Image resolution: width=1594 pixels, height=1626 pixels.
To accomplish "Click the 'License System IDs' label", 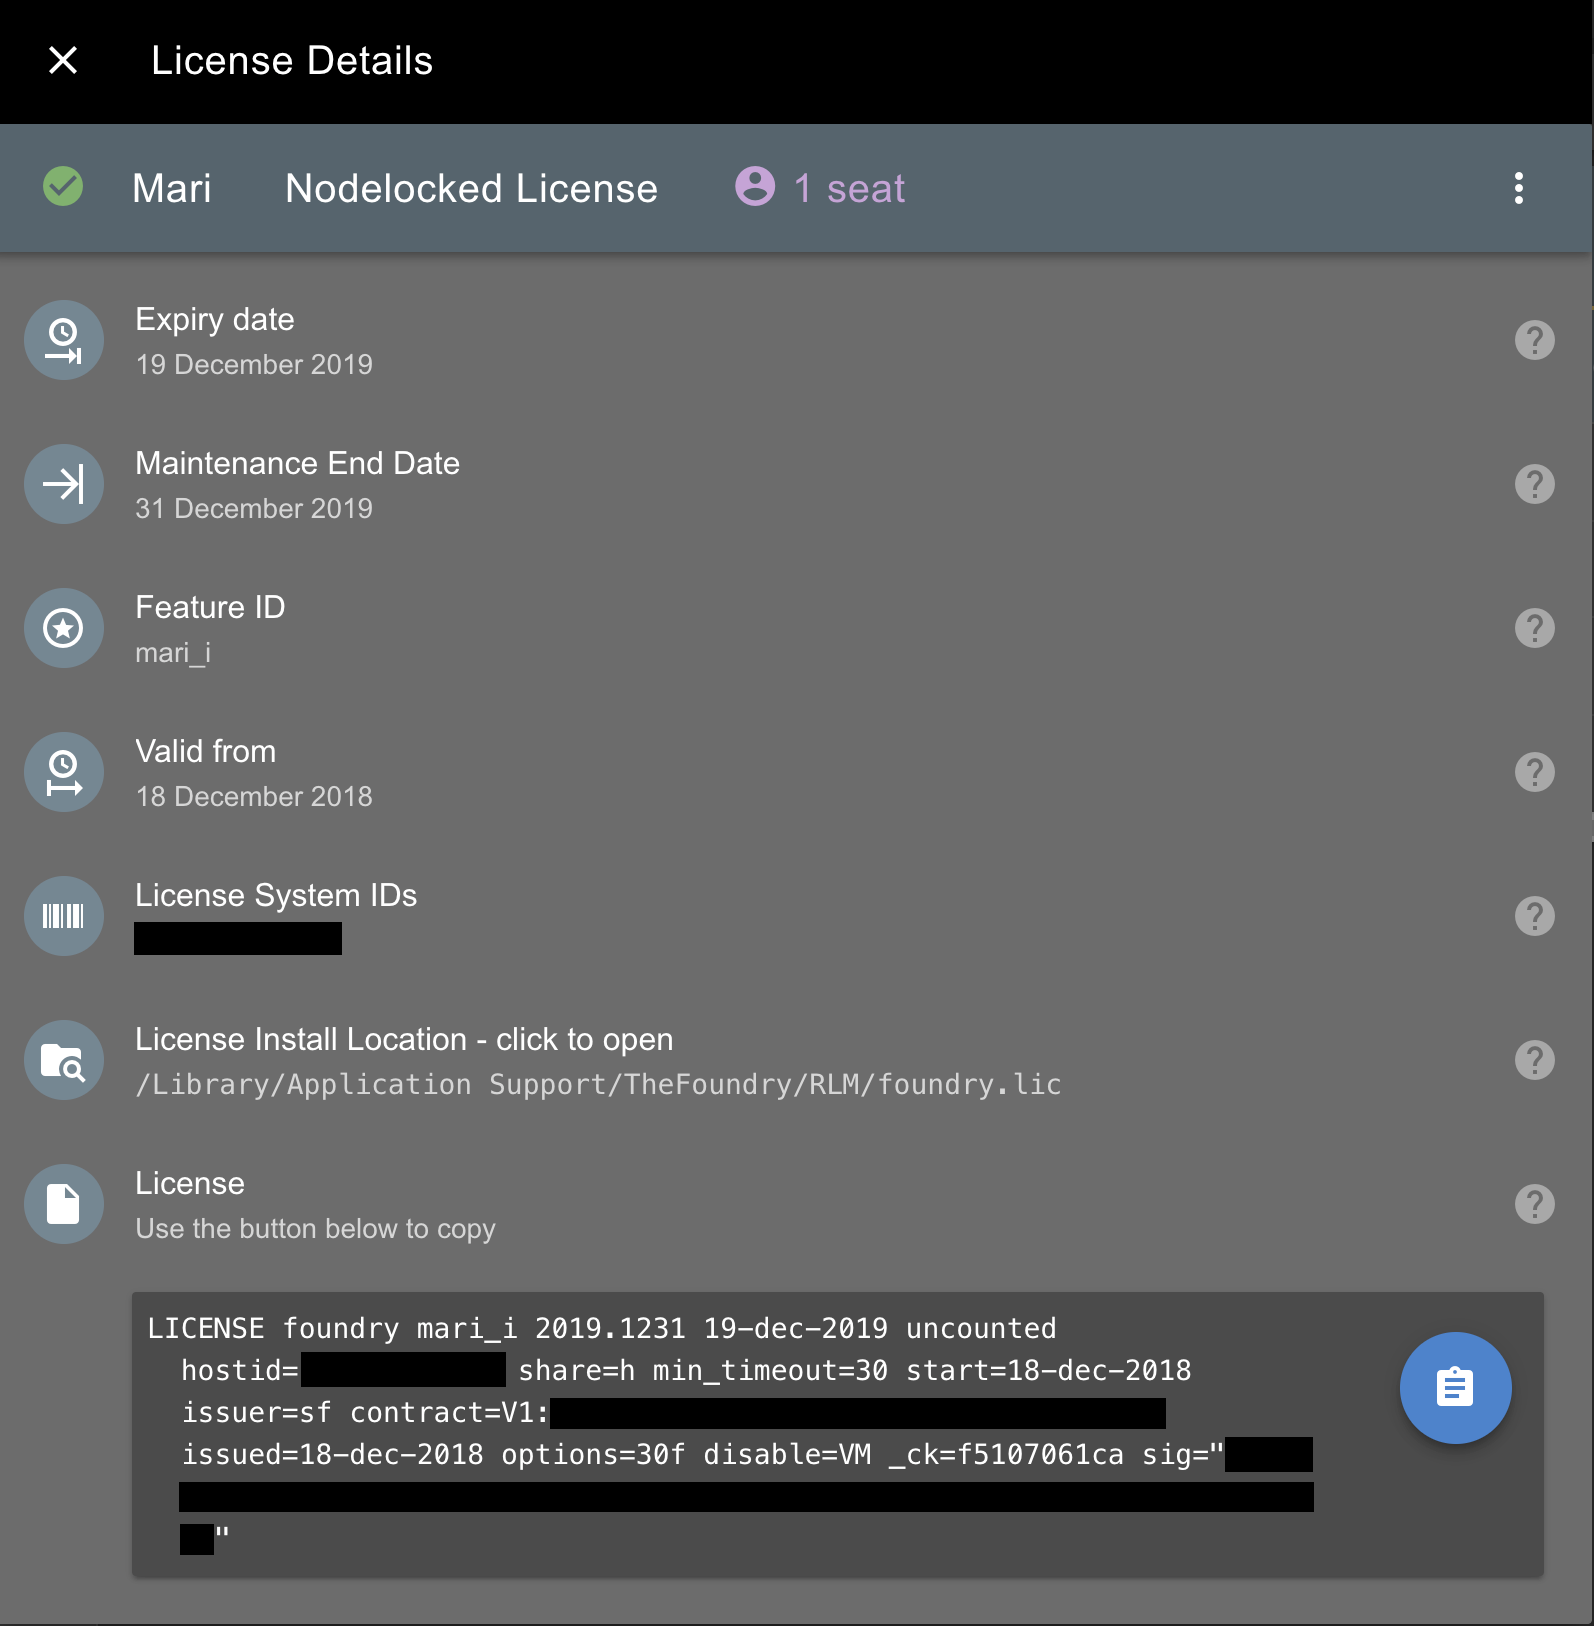I will click(x=276, y=895).
